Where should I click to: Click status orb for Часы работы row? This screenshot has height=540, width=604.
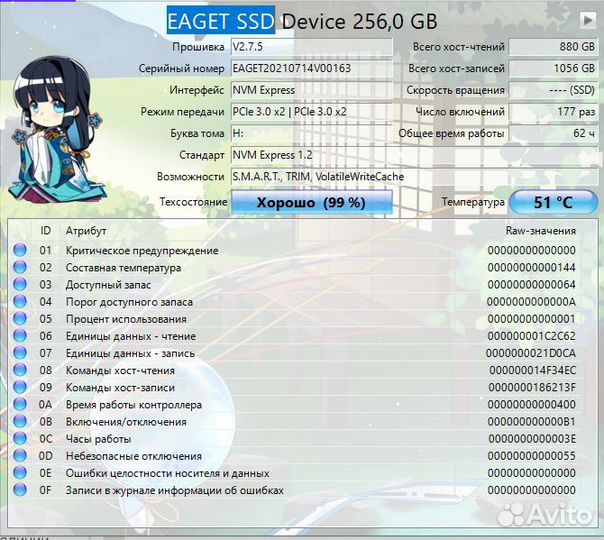(20, 438)
